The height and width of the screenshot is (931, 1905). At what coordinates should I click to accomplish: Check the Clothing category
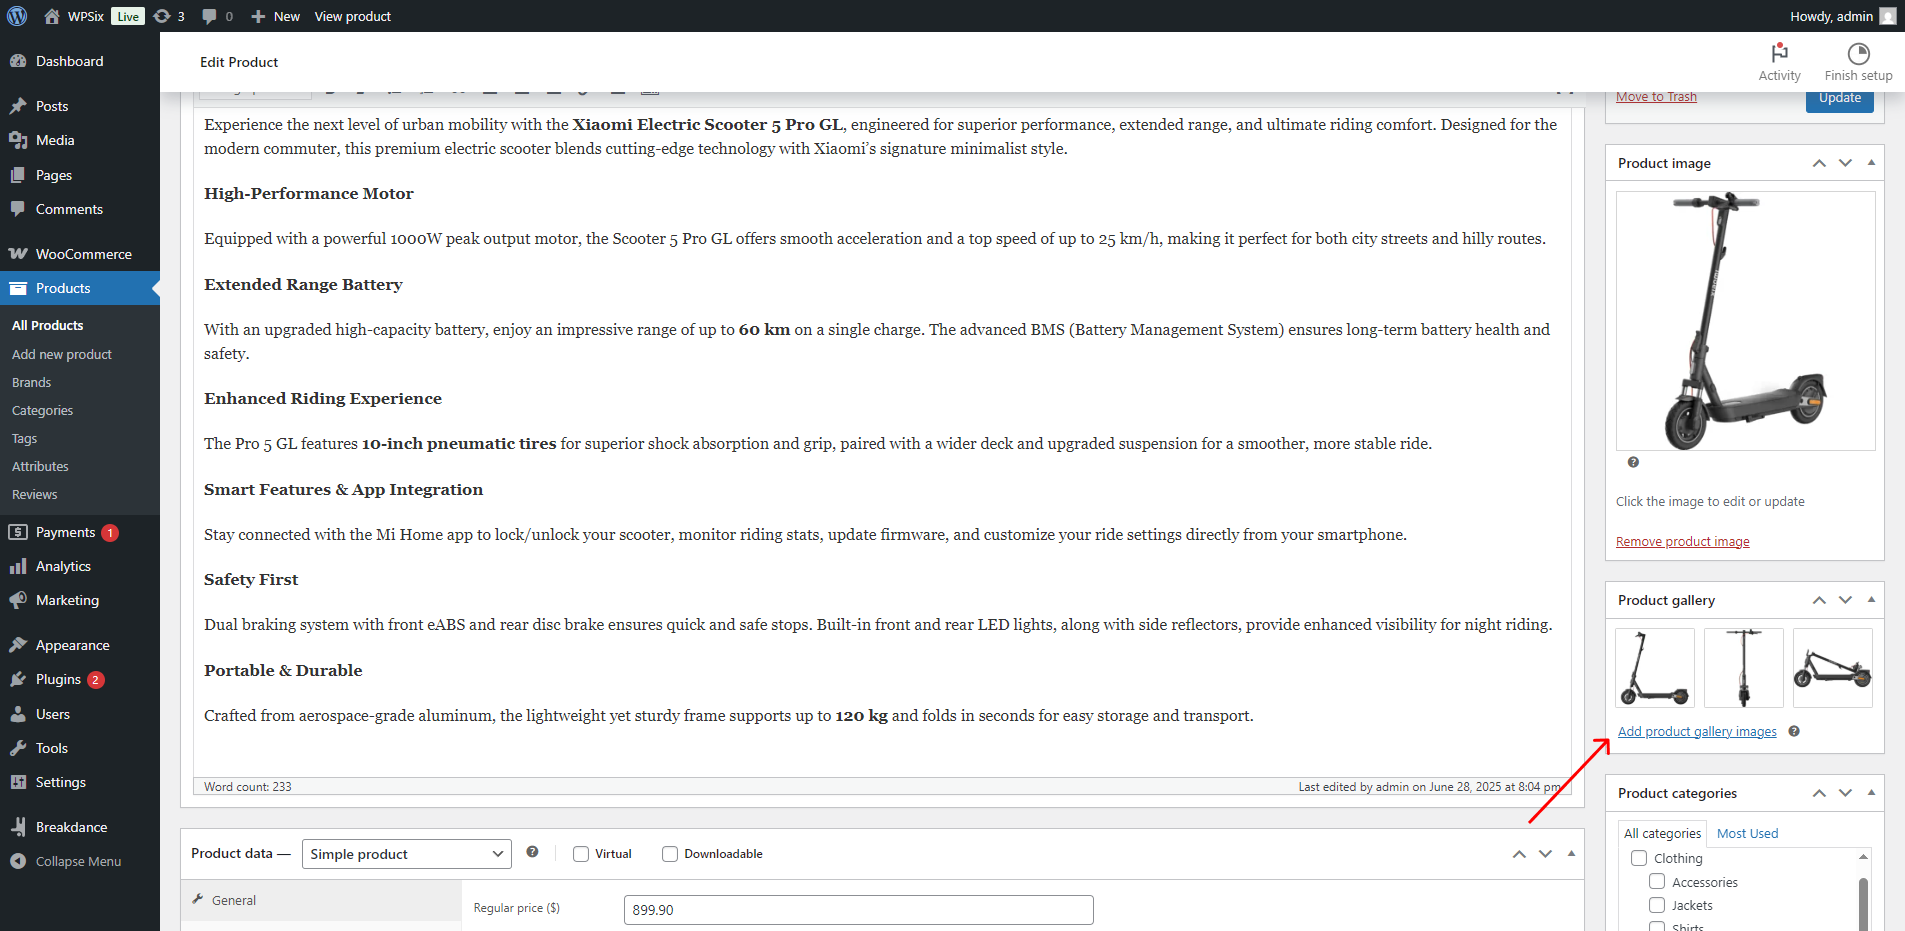(1639, 858)
